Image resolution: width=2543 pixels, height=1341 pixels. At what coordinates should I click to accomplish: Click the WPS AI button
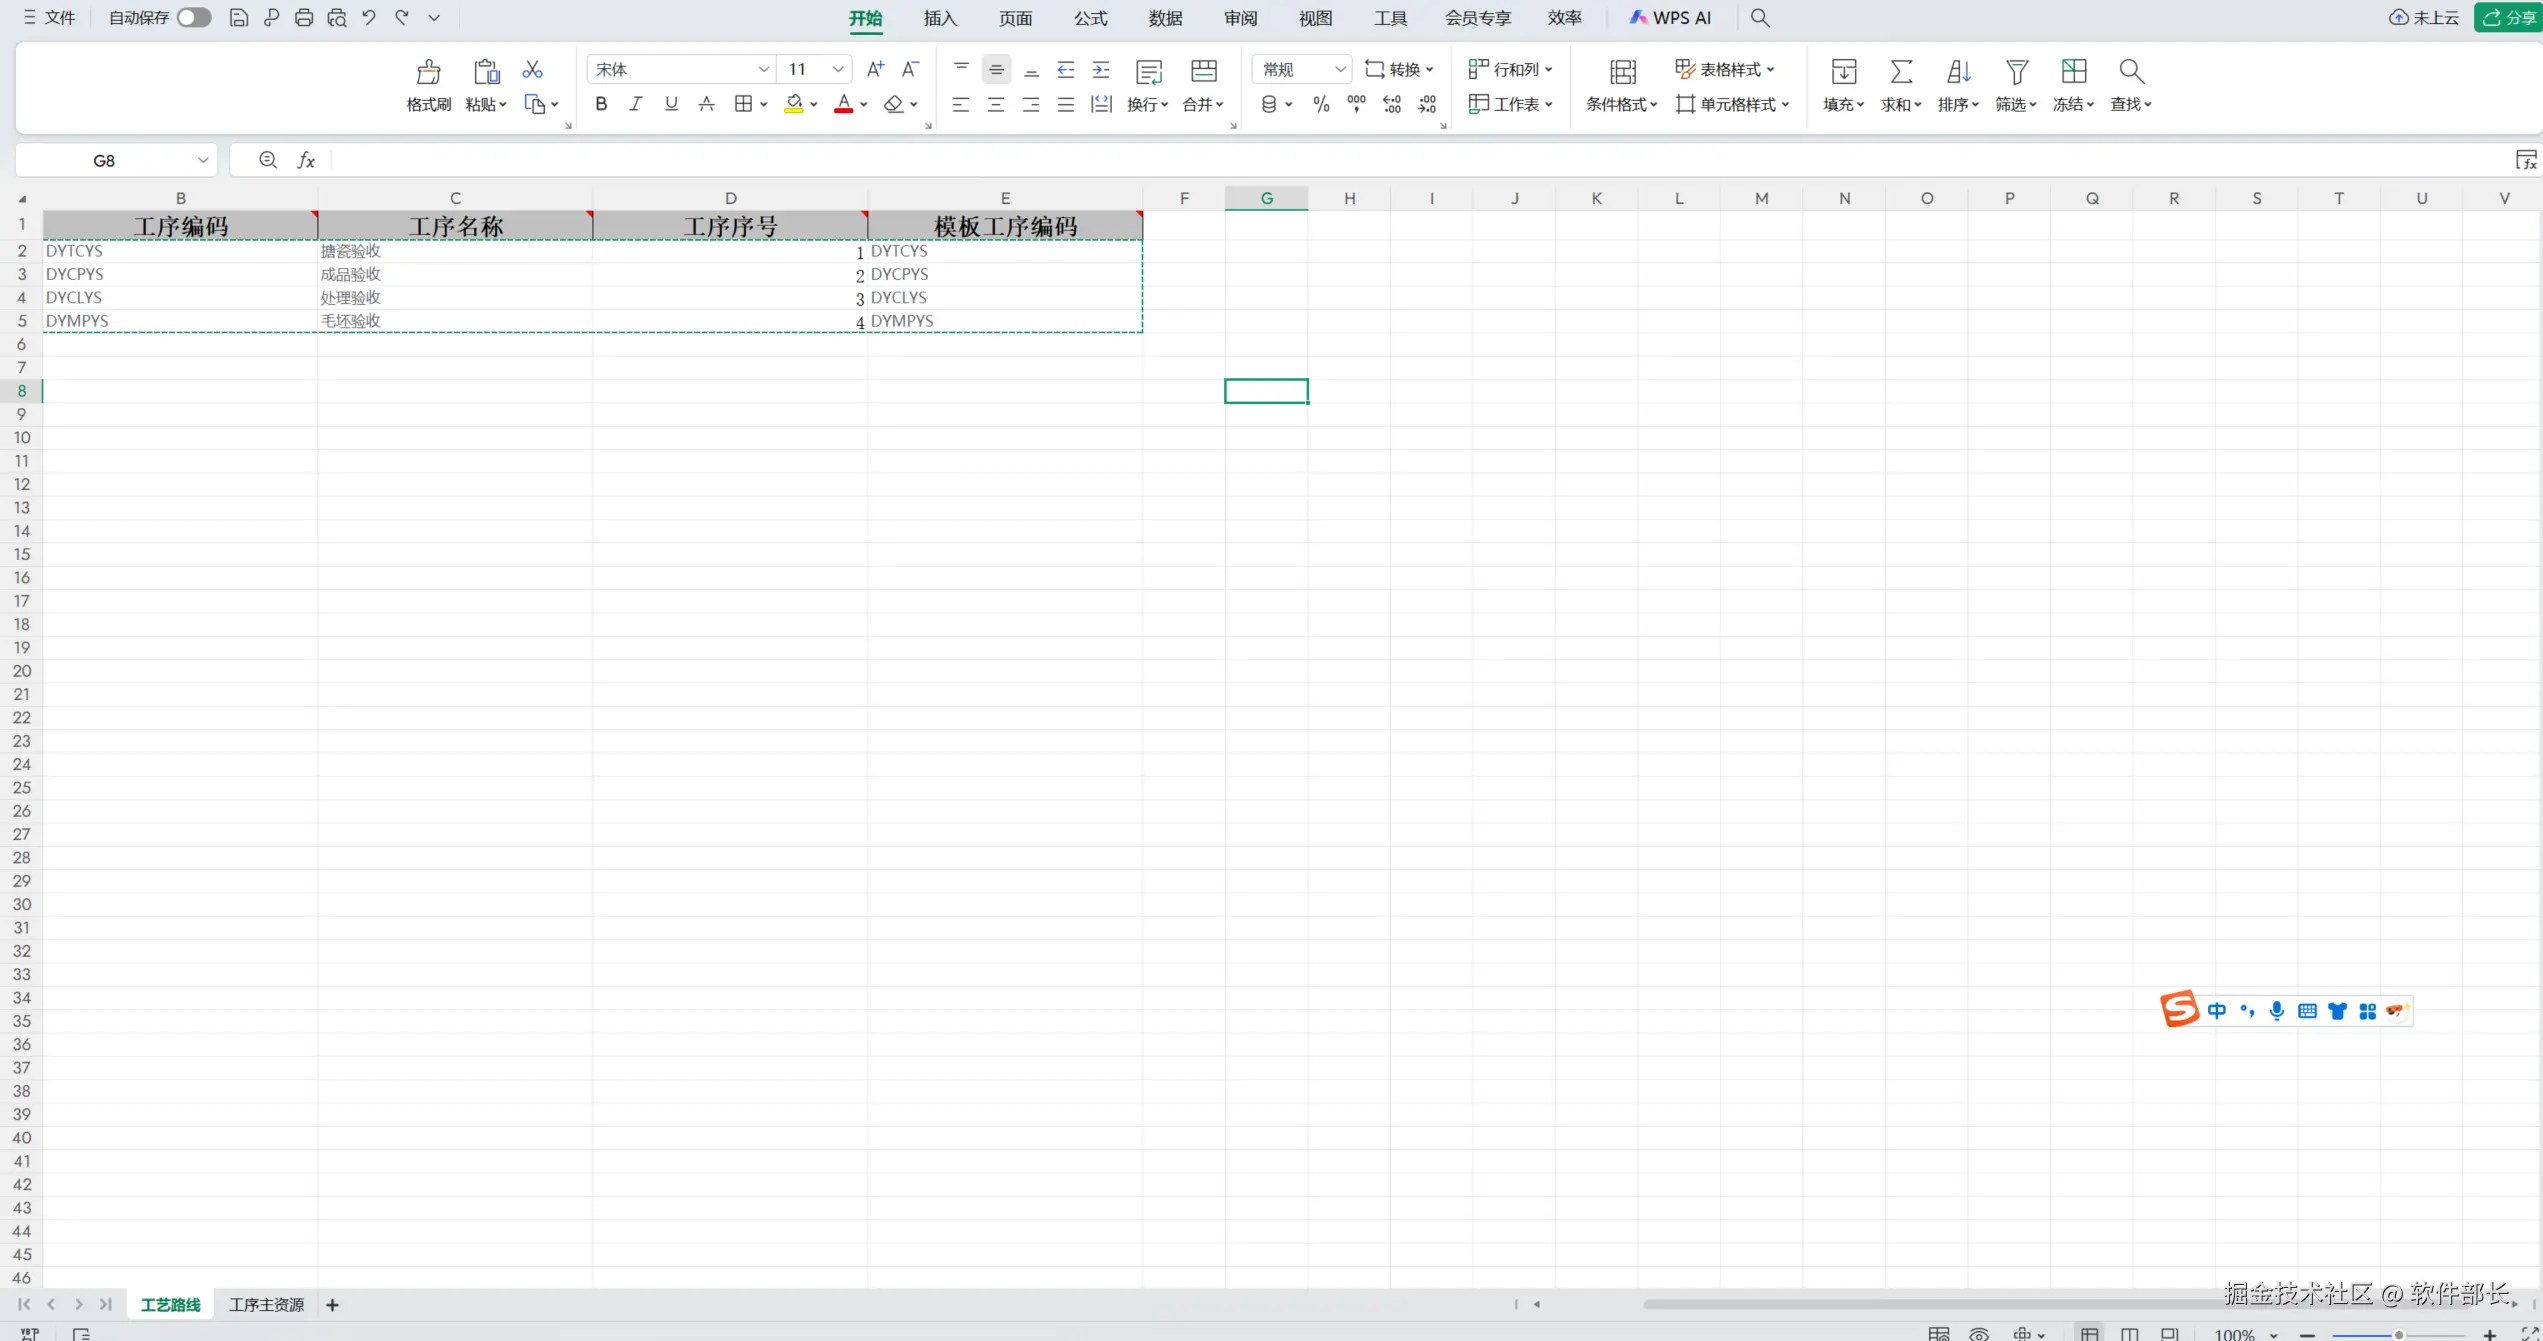[1671, 18]
